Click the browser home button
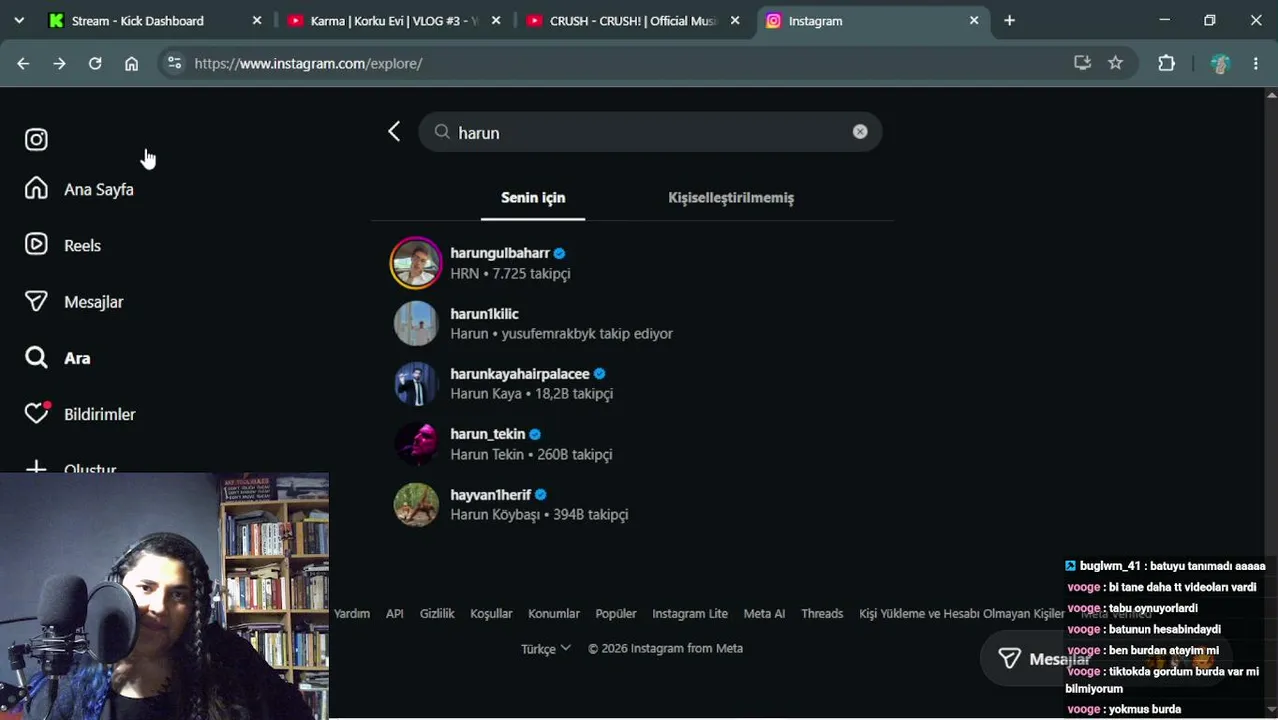This screenshot has width=1278, height=720. coord(131,63)
